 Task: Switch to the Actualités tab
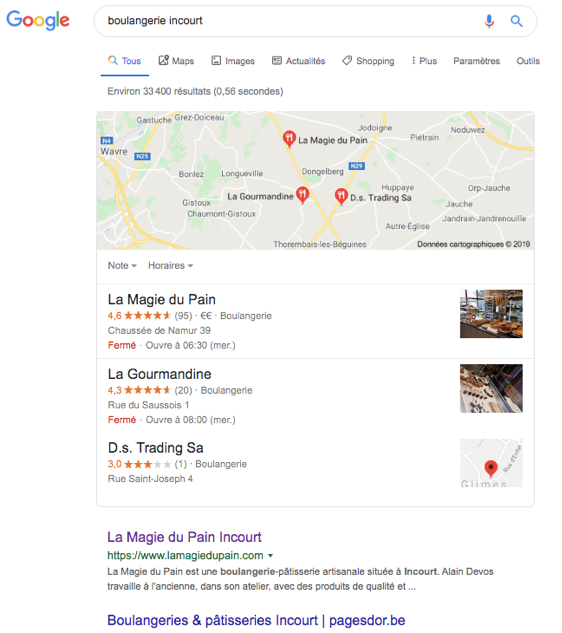pos(298,61)
